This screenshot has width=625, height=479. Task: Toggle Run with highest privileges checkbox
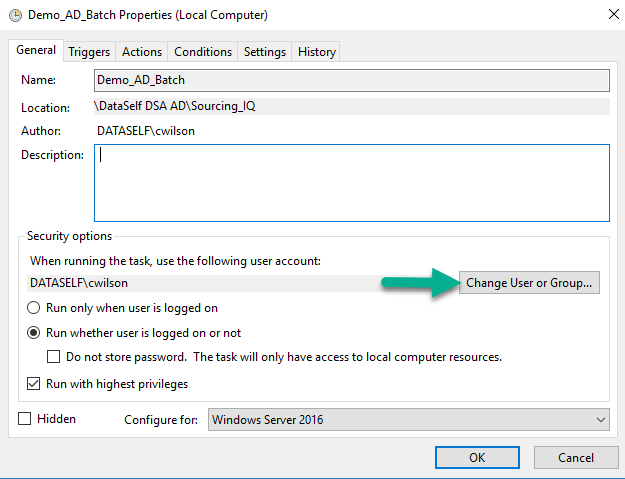click(35, 384)
